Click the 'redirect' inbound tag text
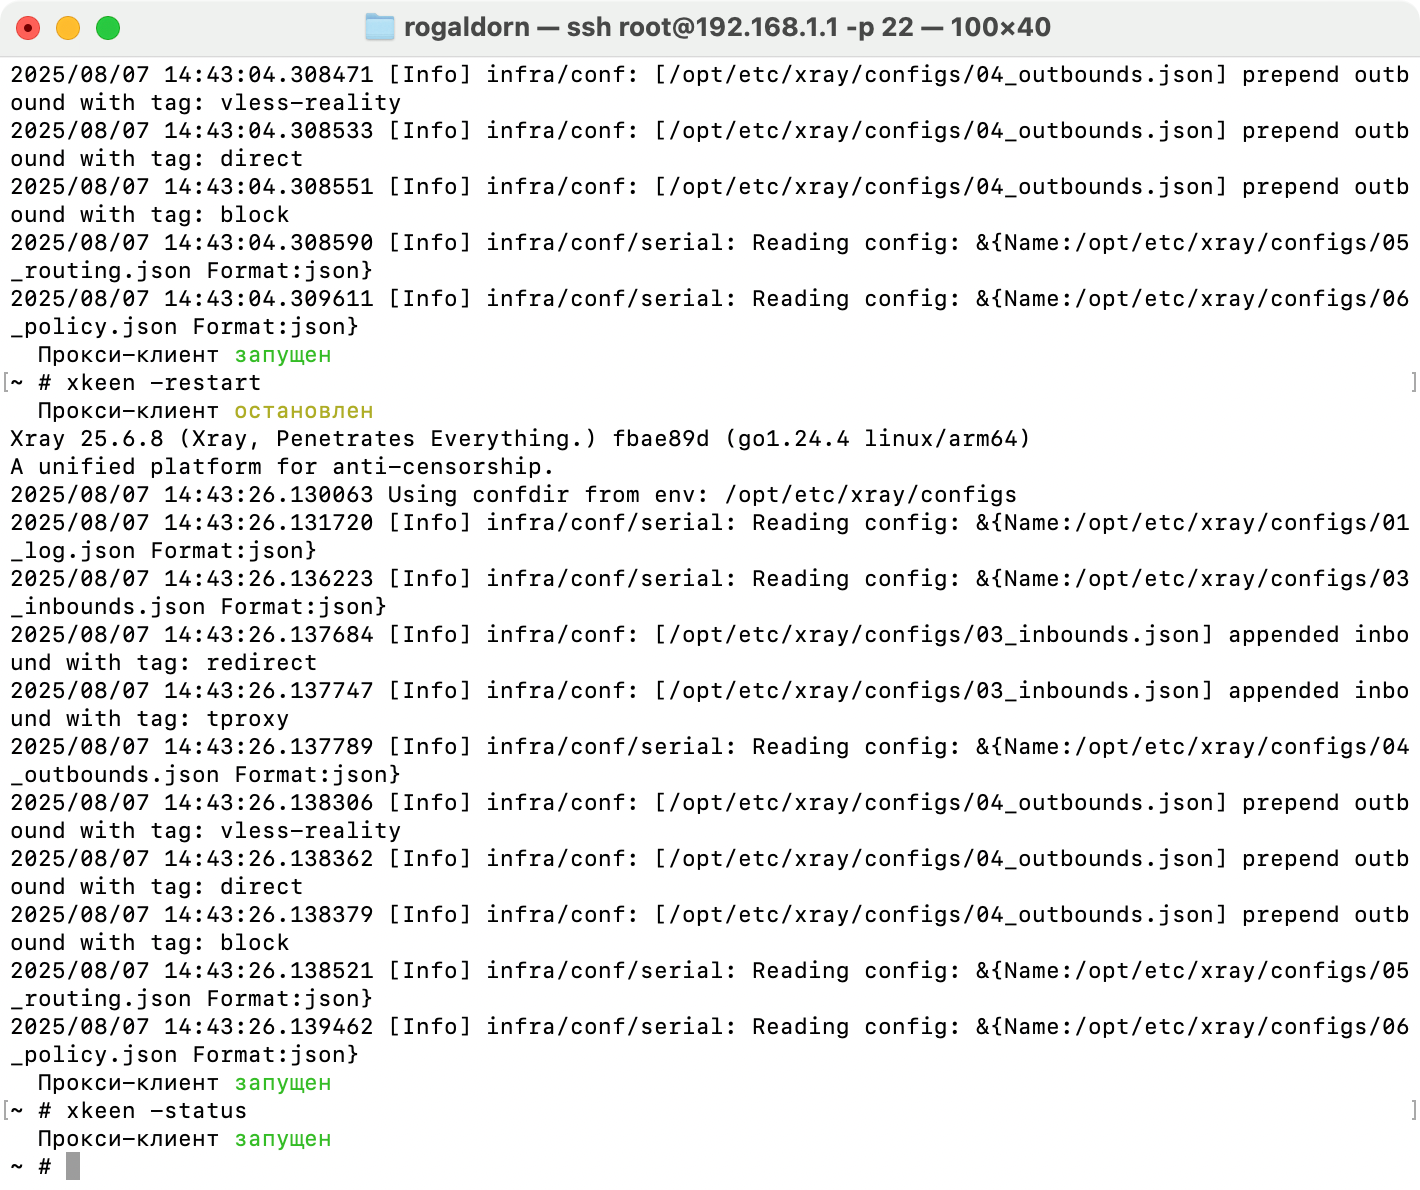1420x1190 pixels. pyautogui.click(x=261, y=663)
